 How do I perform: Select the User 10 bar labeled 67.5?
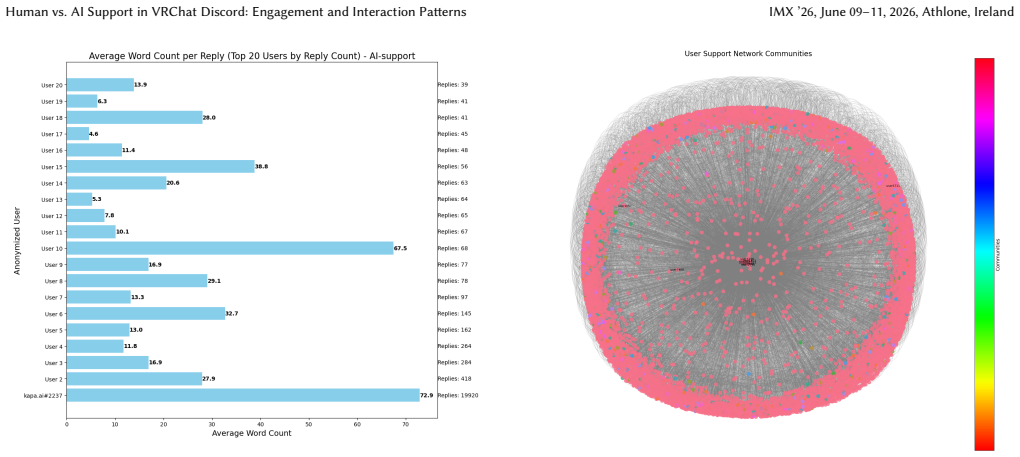click(230, 248)
